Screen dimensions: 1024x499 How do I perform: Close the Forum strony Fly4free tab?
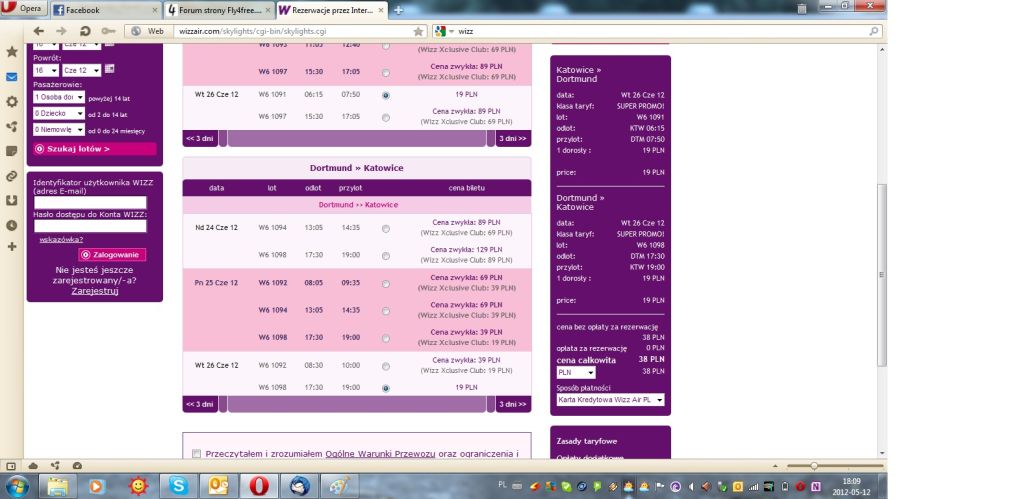(268, 10)
